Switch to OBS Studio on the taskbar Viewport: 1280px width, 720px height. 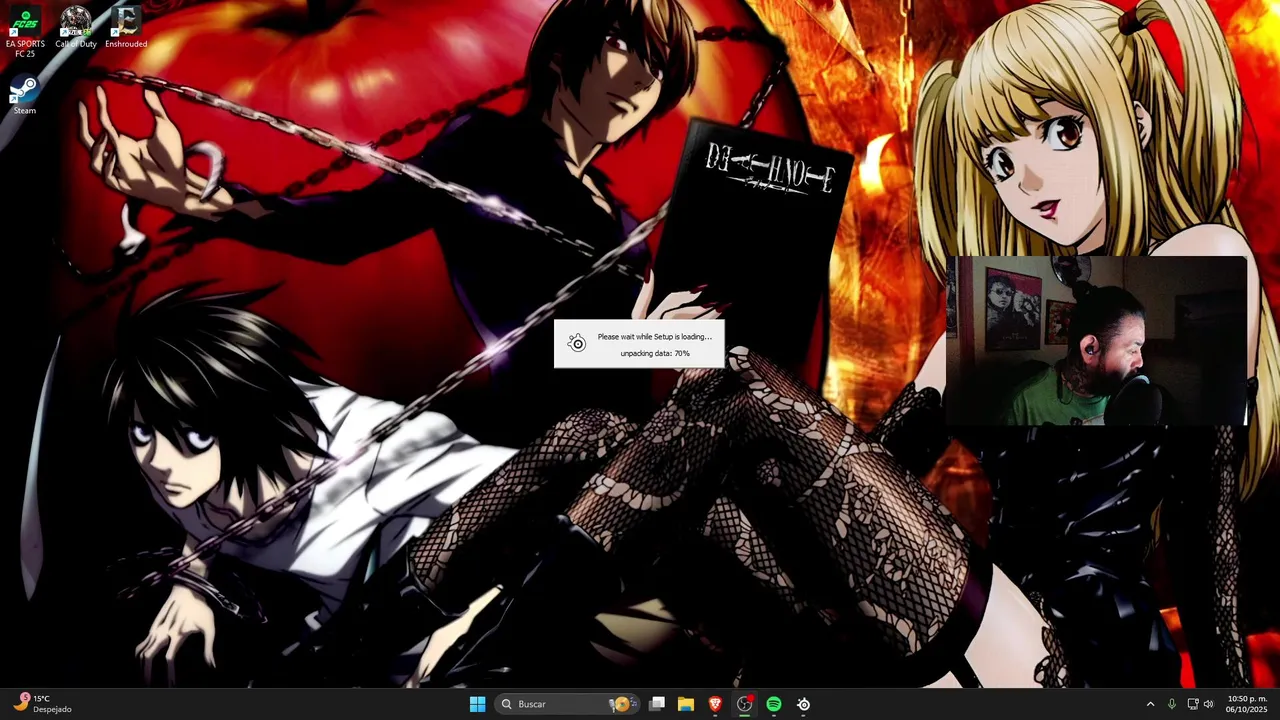coord(744,704)
